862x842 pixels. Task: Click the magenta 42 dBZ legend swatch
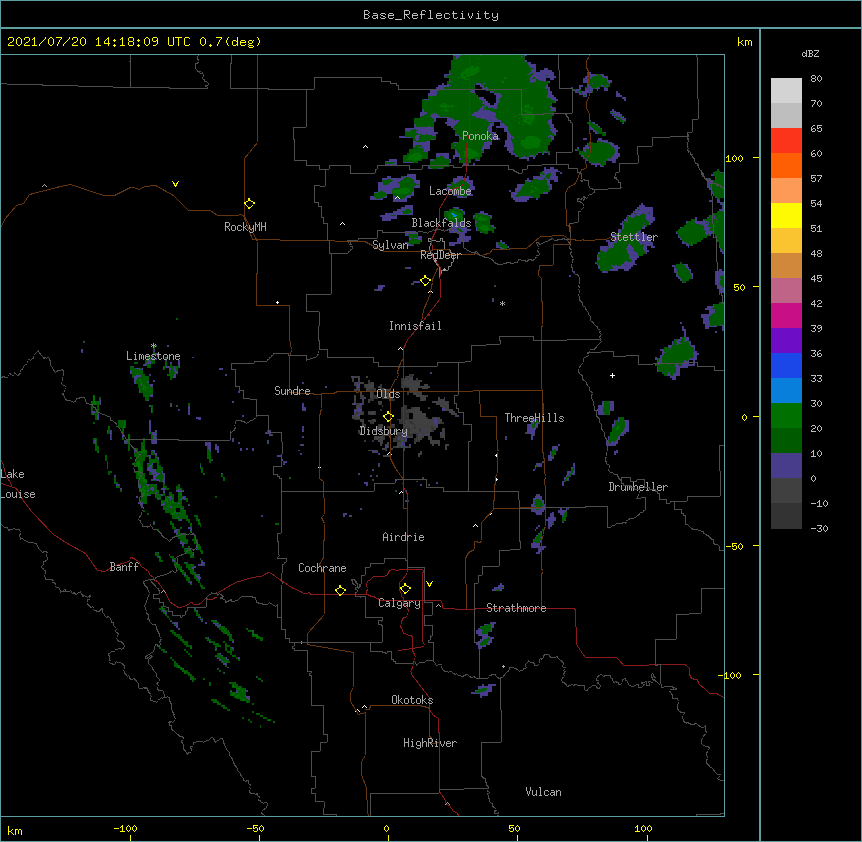pyautogui.click(x=786, y=316)
